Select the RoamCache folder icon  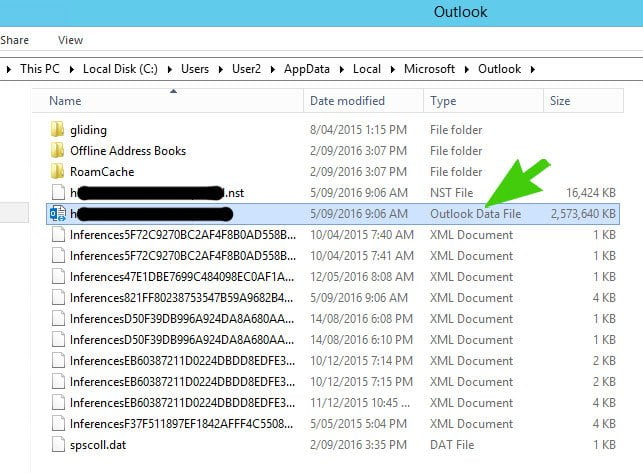57,171
